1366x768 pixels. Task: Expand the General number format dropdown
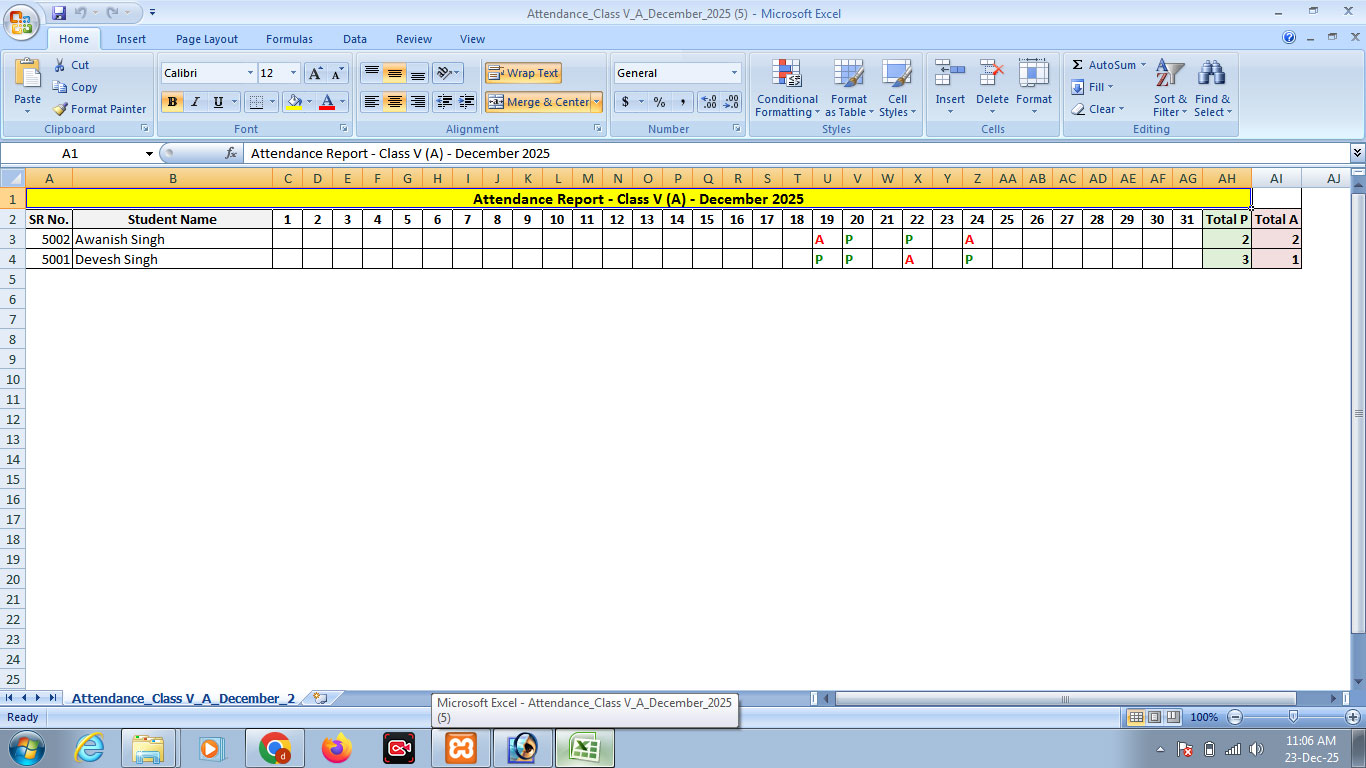click(x=734, y=73)
